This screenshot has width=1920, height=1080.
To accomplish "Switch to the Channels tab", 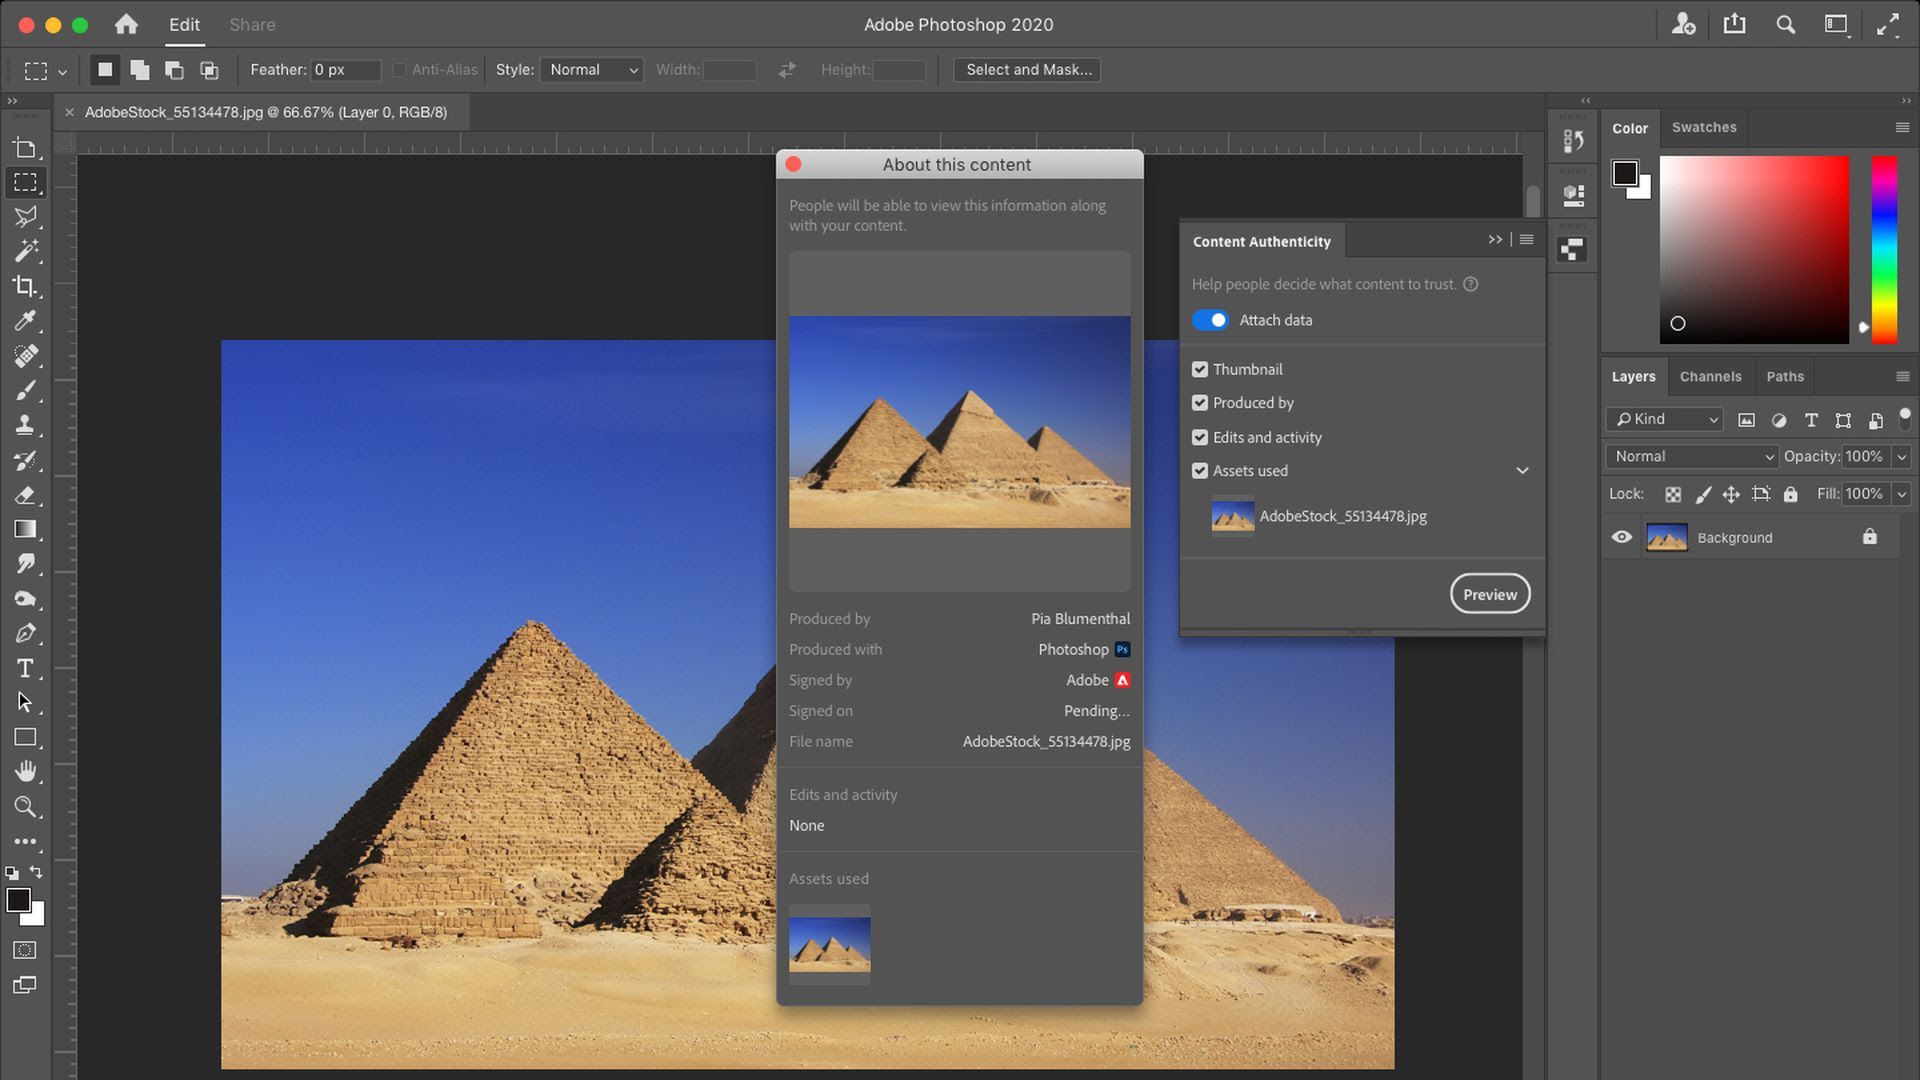I will (x=1710, y=376).
